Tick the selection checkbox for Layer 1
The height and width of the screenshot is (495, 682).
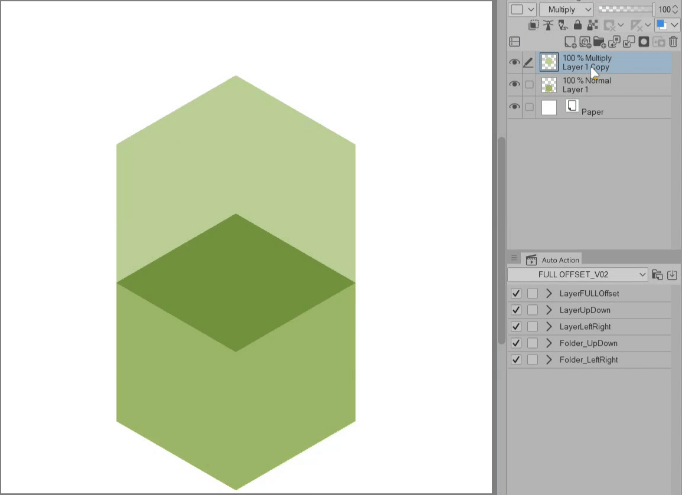pyautogui.click(x=529, y=84)
